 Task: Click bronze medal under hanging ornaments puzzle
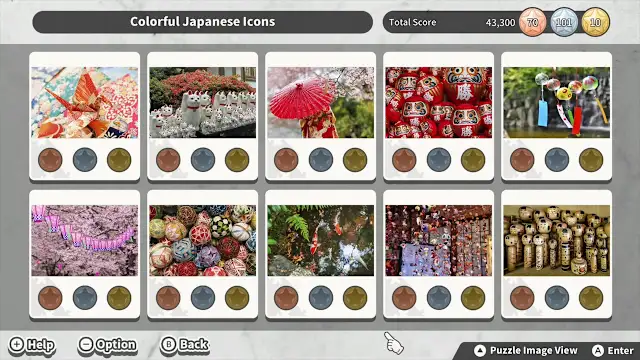tap(404, 298)
